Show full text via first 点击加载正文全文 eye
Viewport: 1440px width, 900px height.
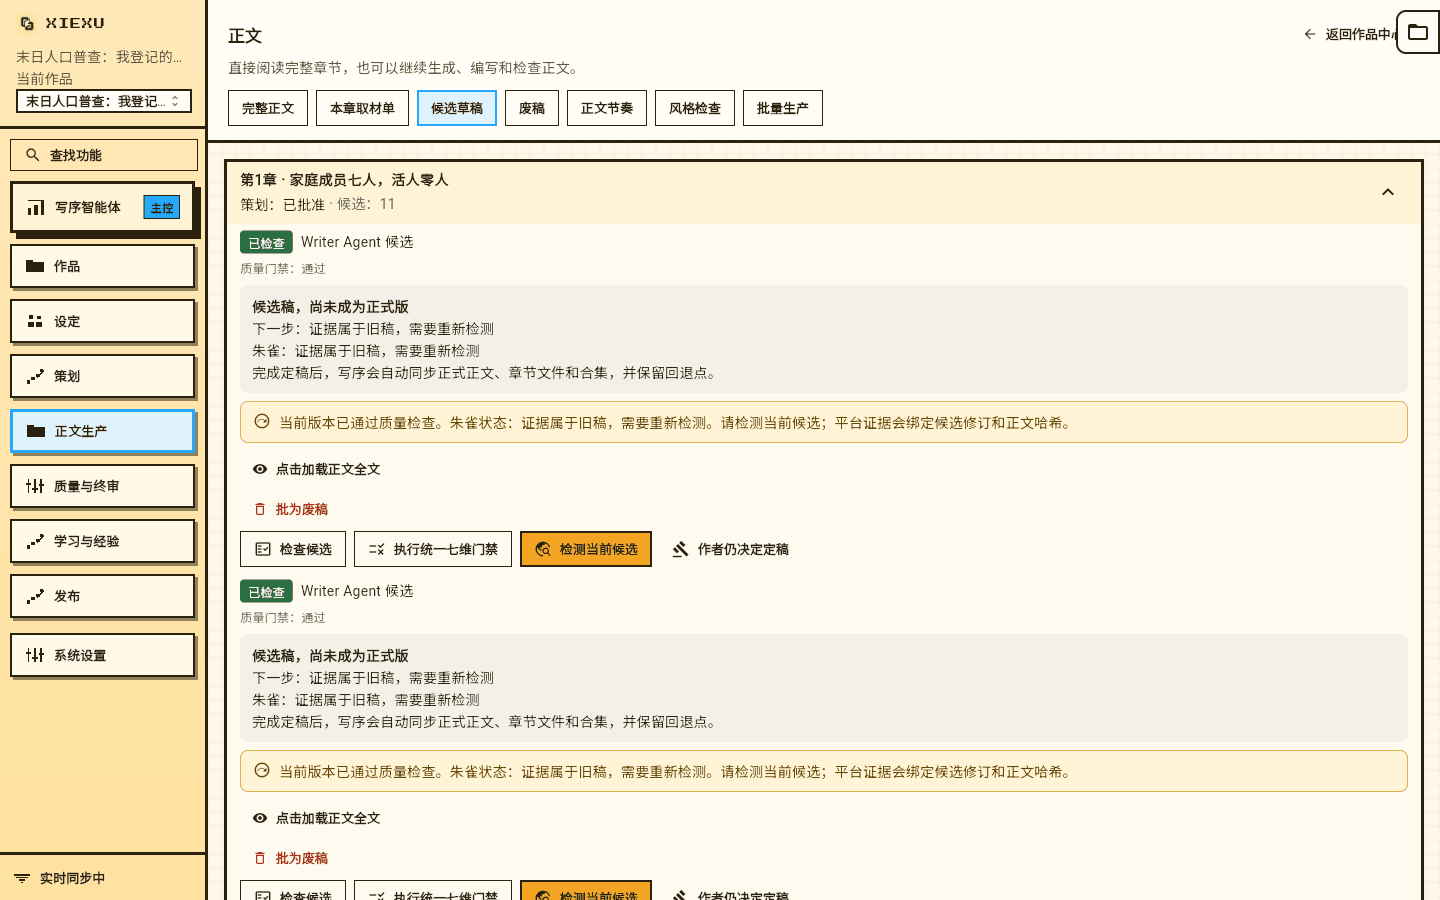pos(260,469)
